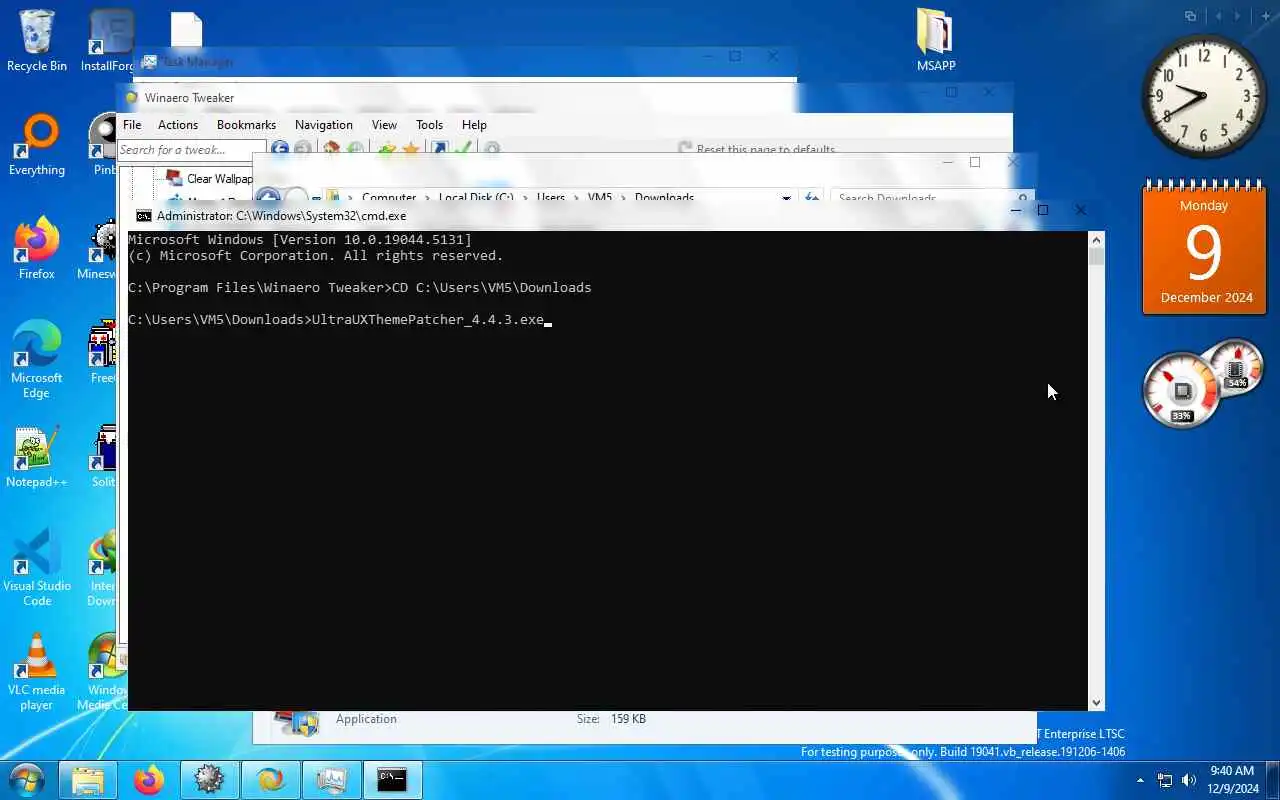Click the analog clock gadget
The height and width of the screenshot is (800, 1280).
[1204, 96]
